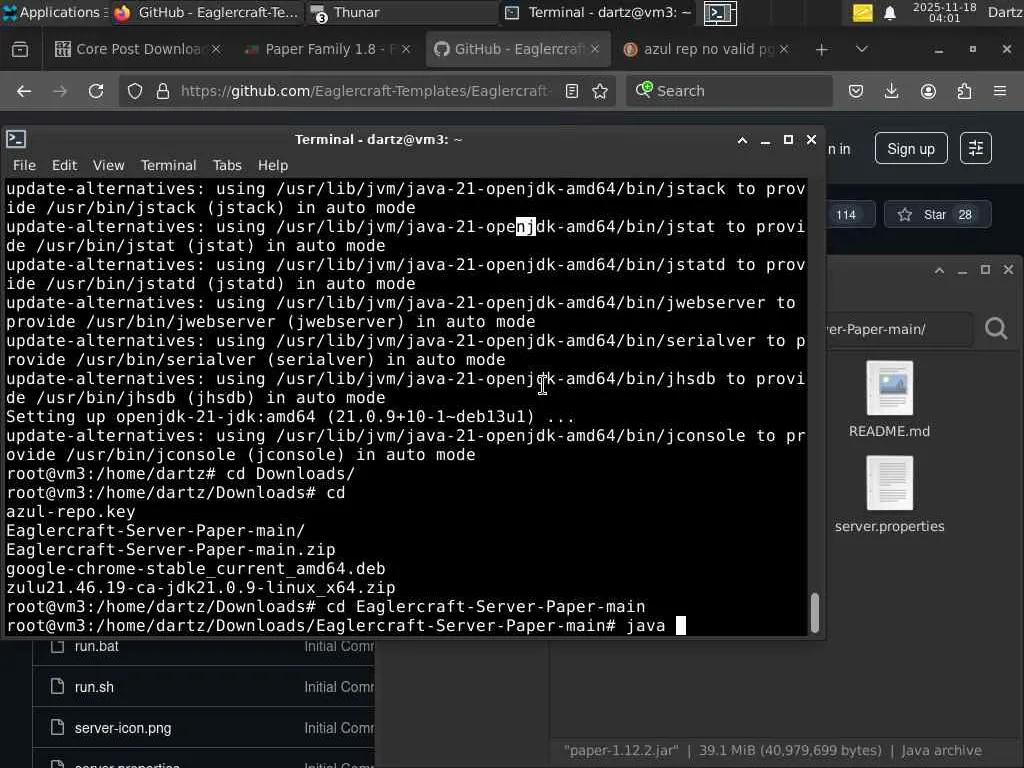This screenshot has width=1024, height=768.
Task: Open a new browser tab
Action: click(x=822, y=50)
